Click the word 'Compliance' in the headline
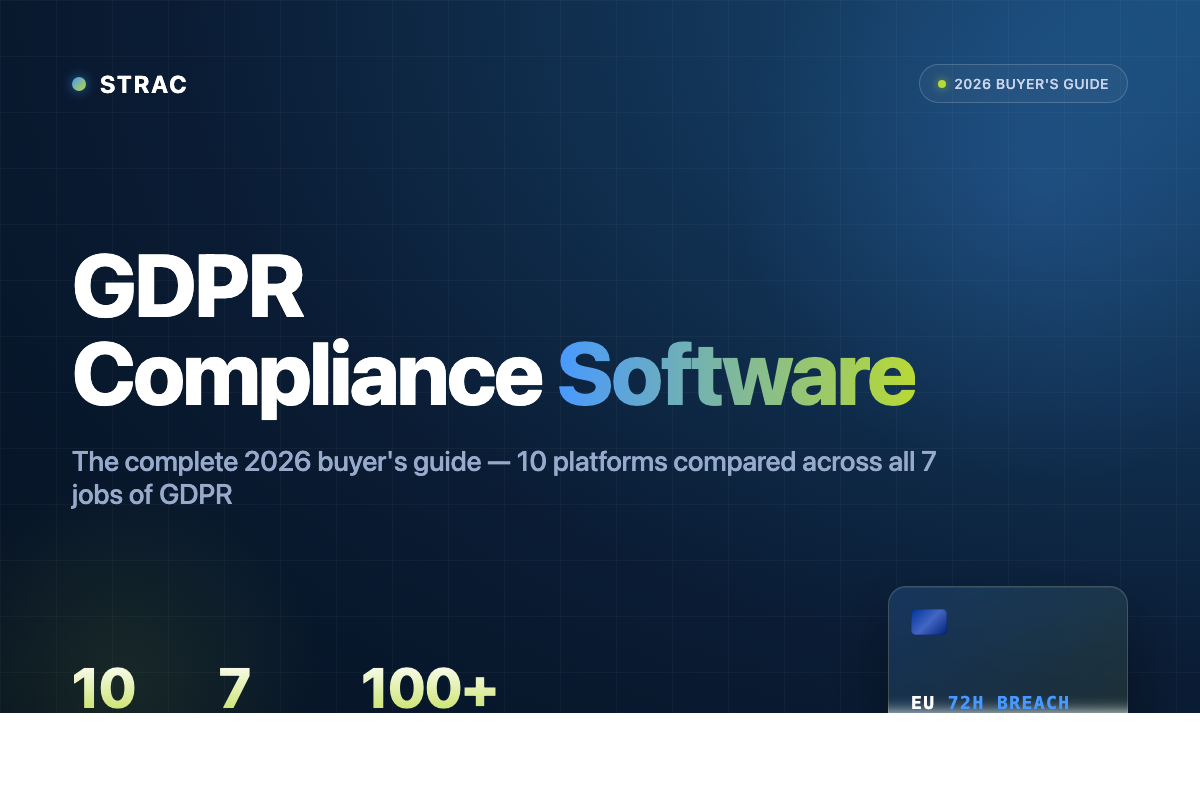The height and width of the screenshot is (800, 1200). (307, 376)
